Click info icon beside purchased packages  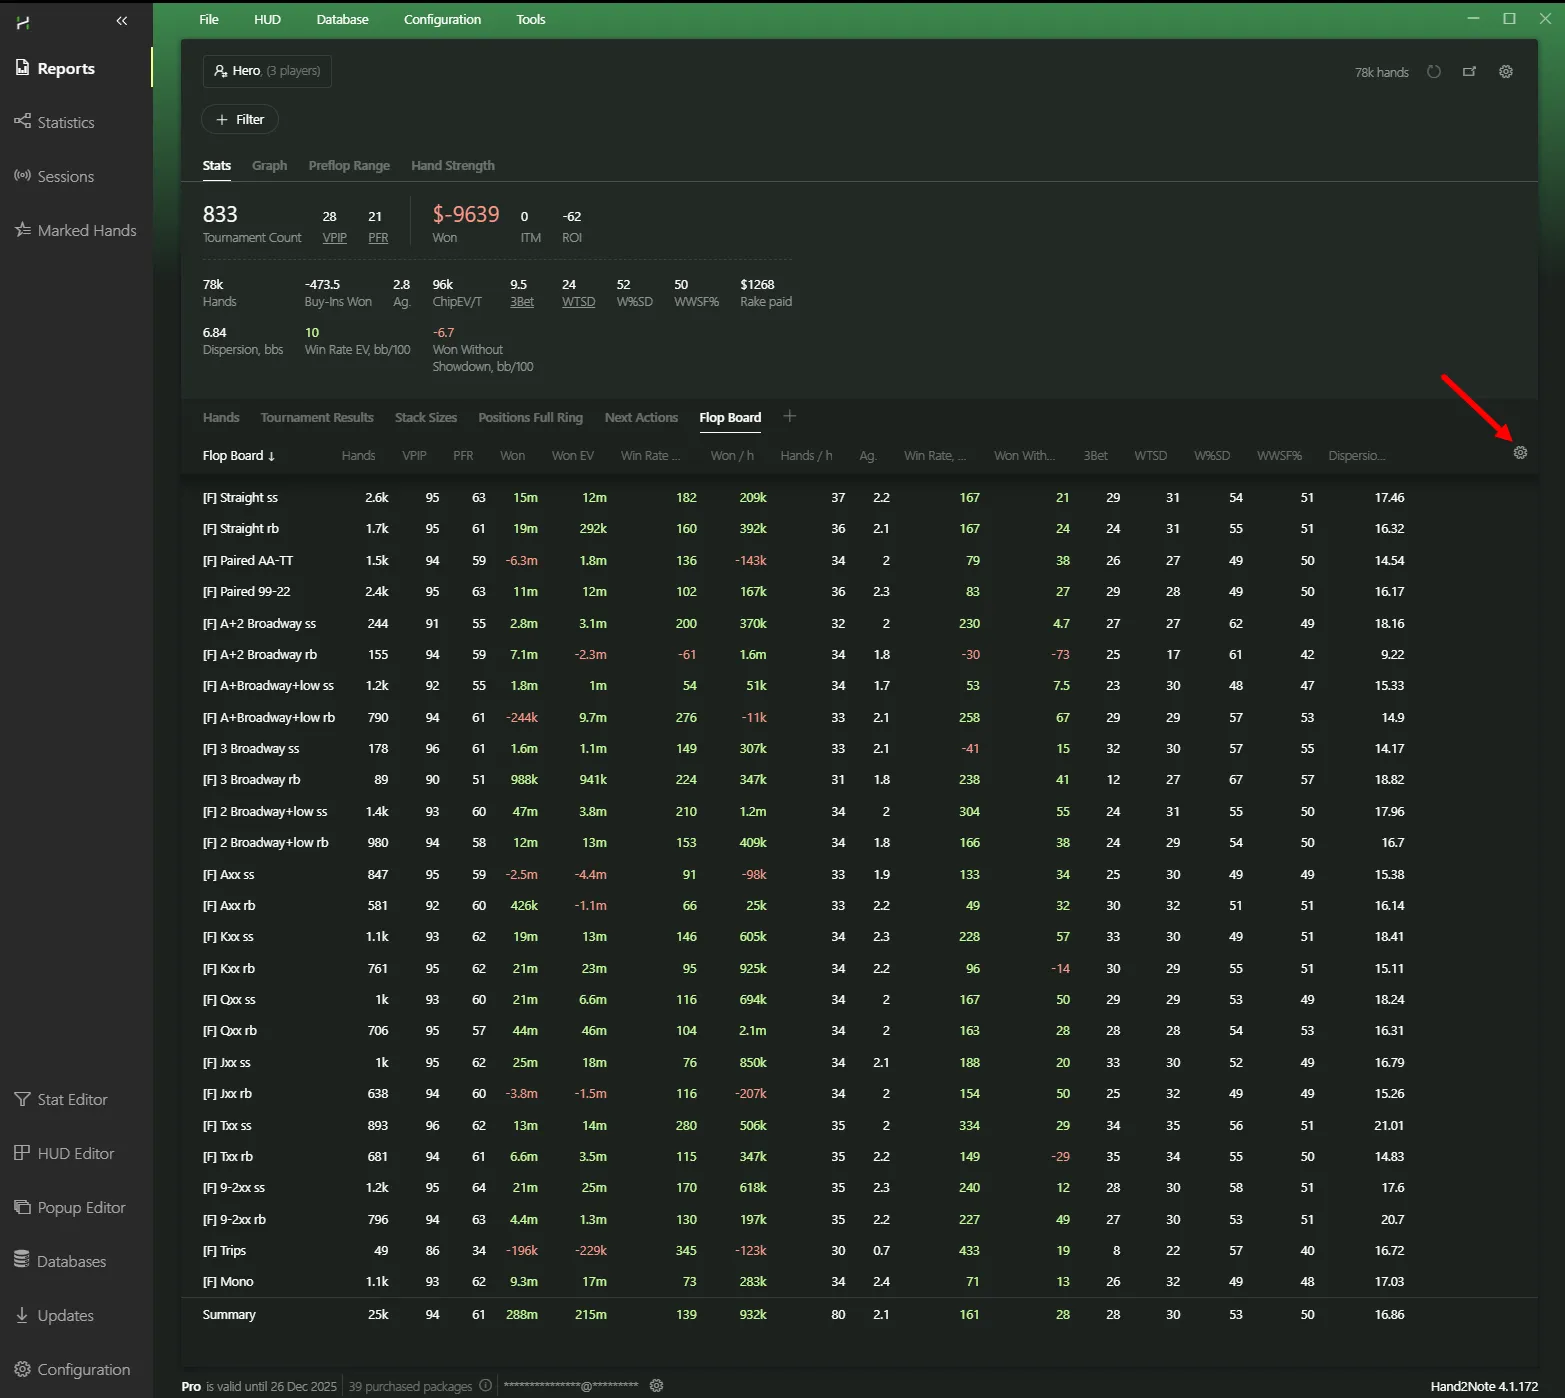[485, 1386]
